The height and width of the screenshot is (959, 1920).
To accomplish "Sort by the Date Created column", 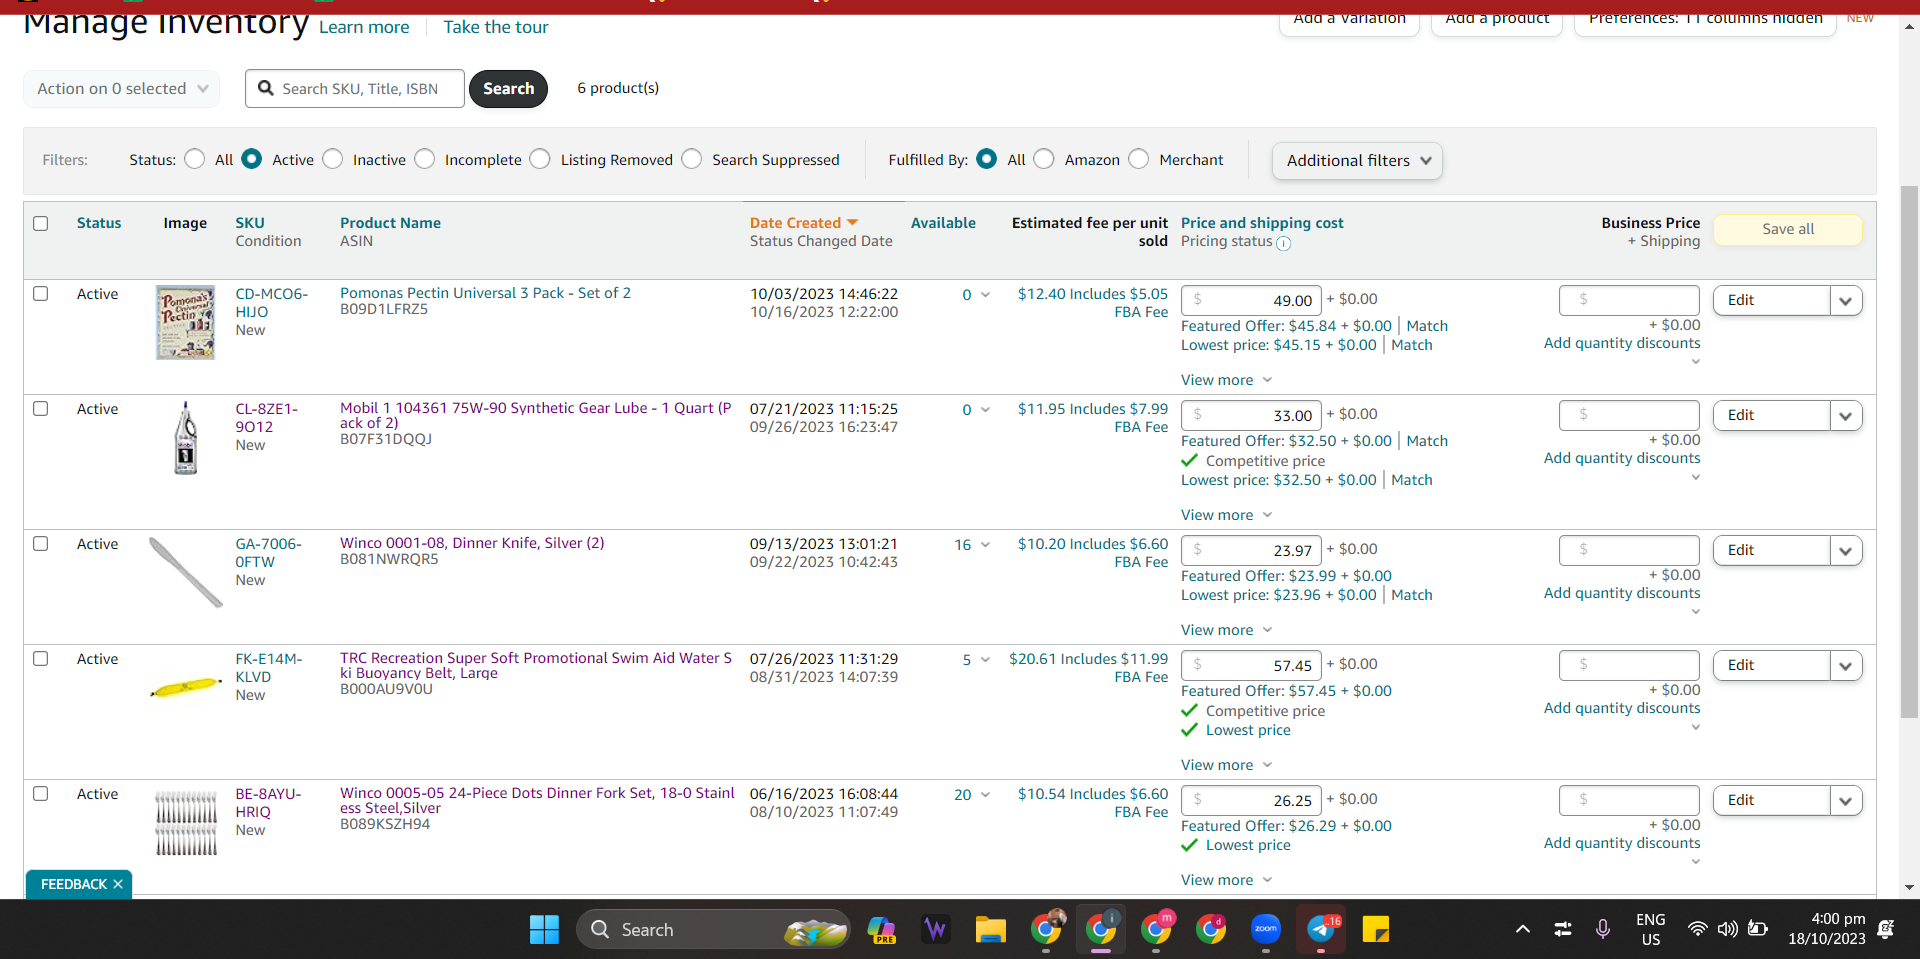I will pos(804,223).
